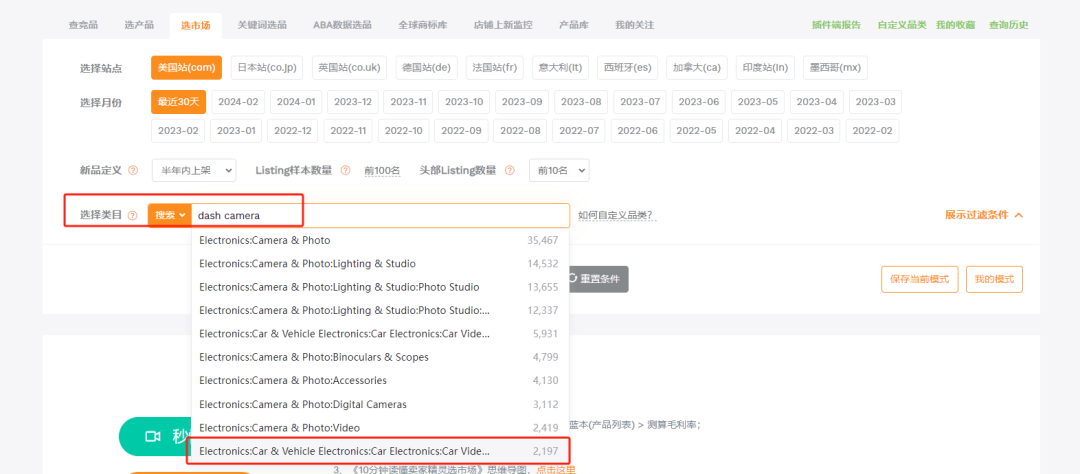Click the help icon beside 选择类目

tap(132, 215)
